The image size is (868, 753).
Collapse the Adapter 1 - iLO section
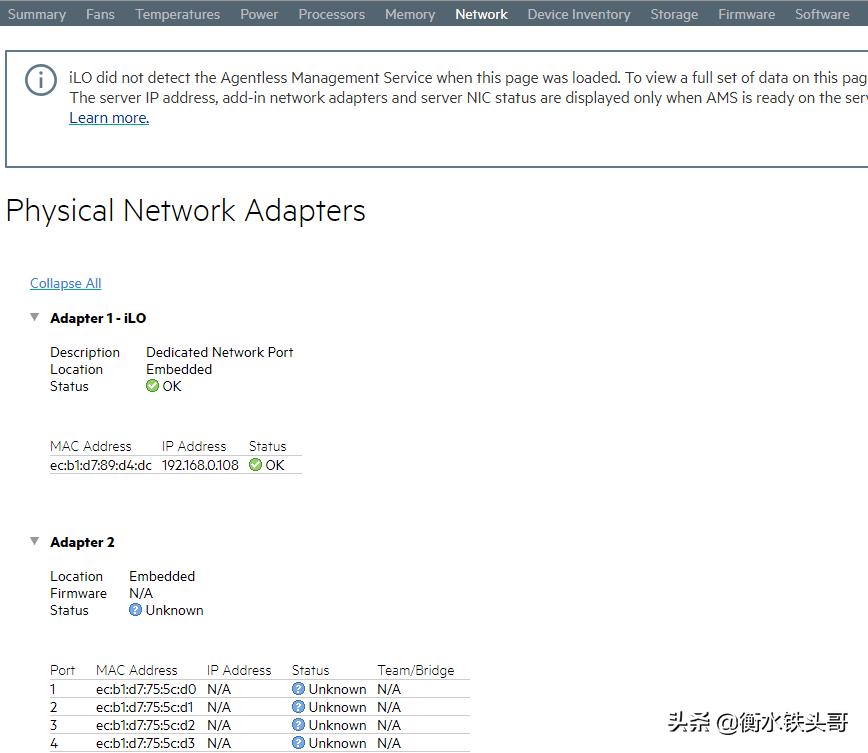[x=34, y=317]
